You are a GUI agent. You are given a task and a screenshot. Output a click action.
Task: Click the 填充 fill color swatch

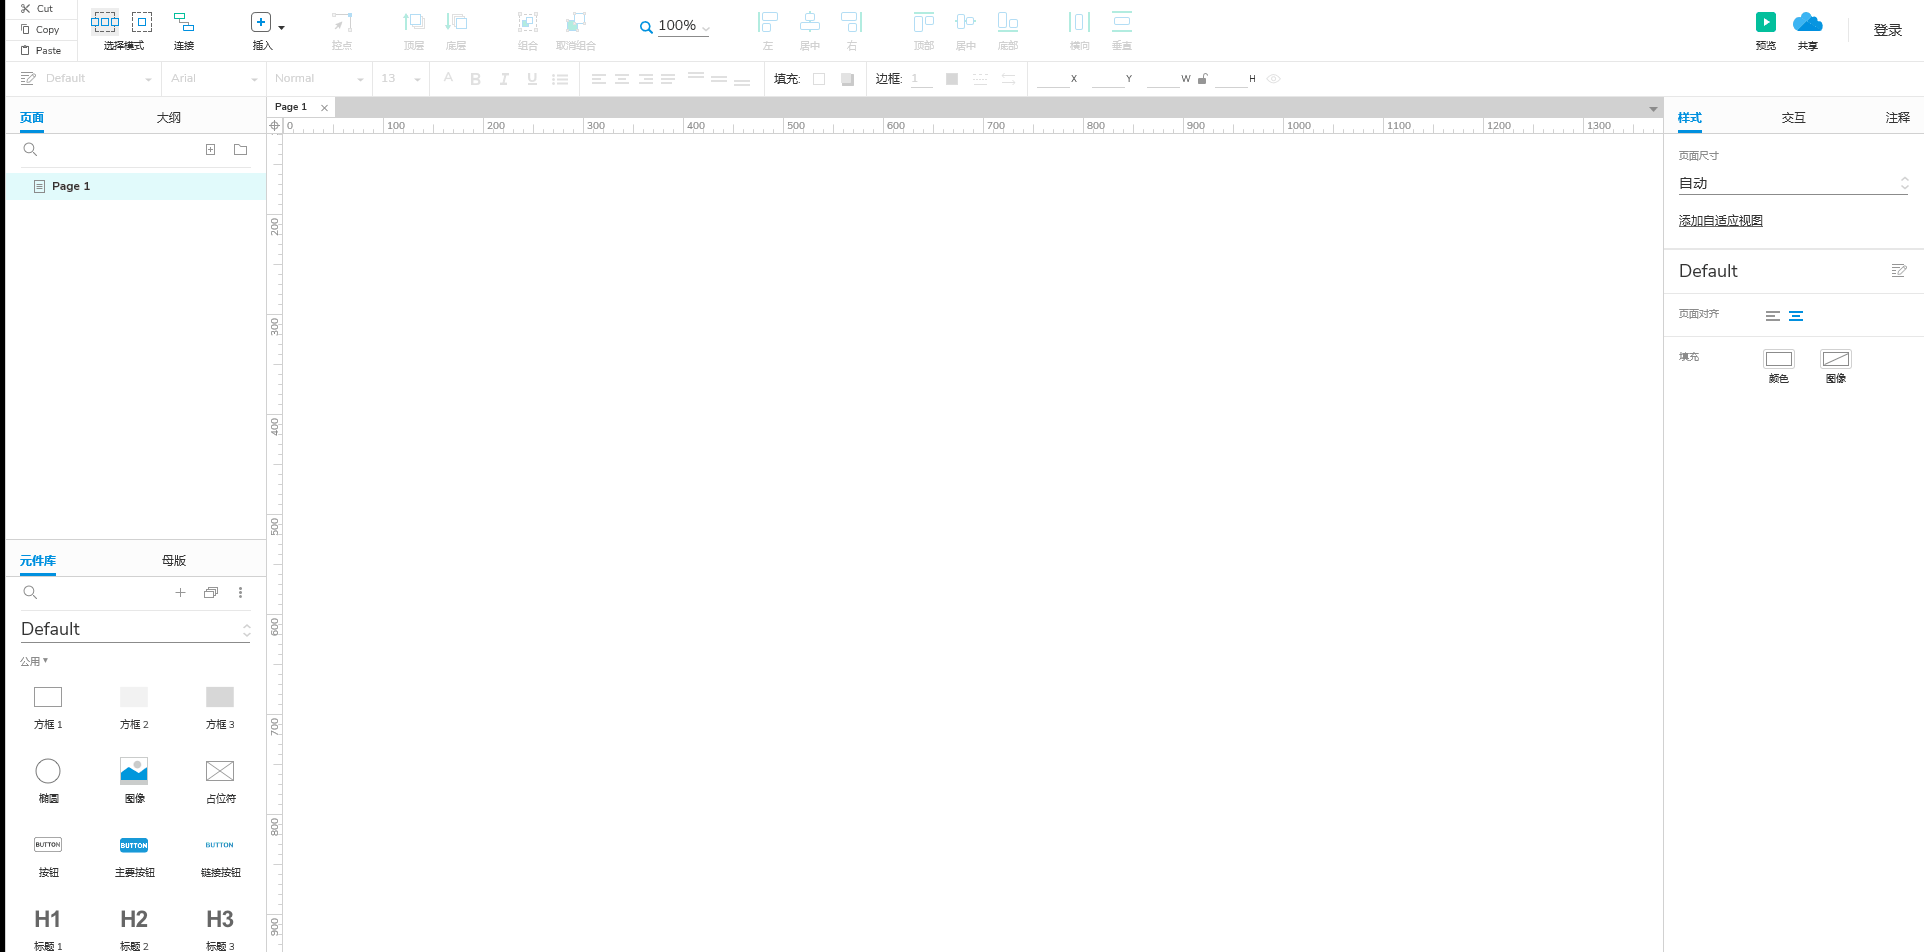819,79
